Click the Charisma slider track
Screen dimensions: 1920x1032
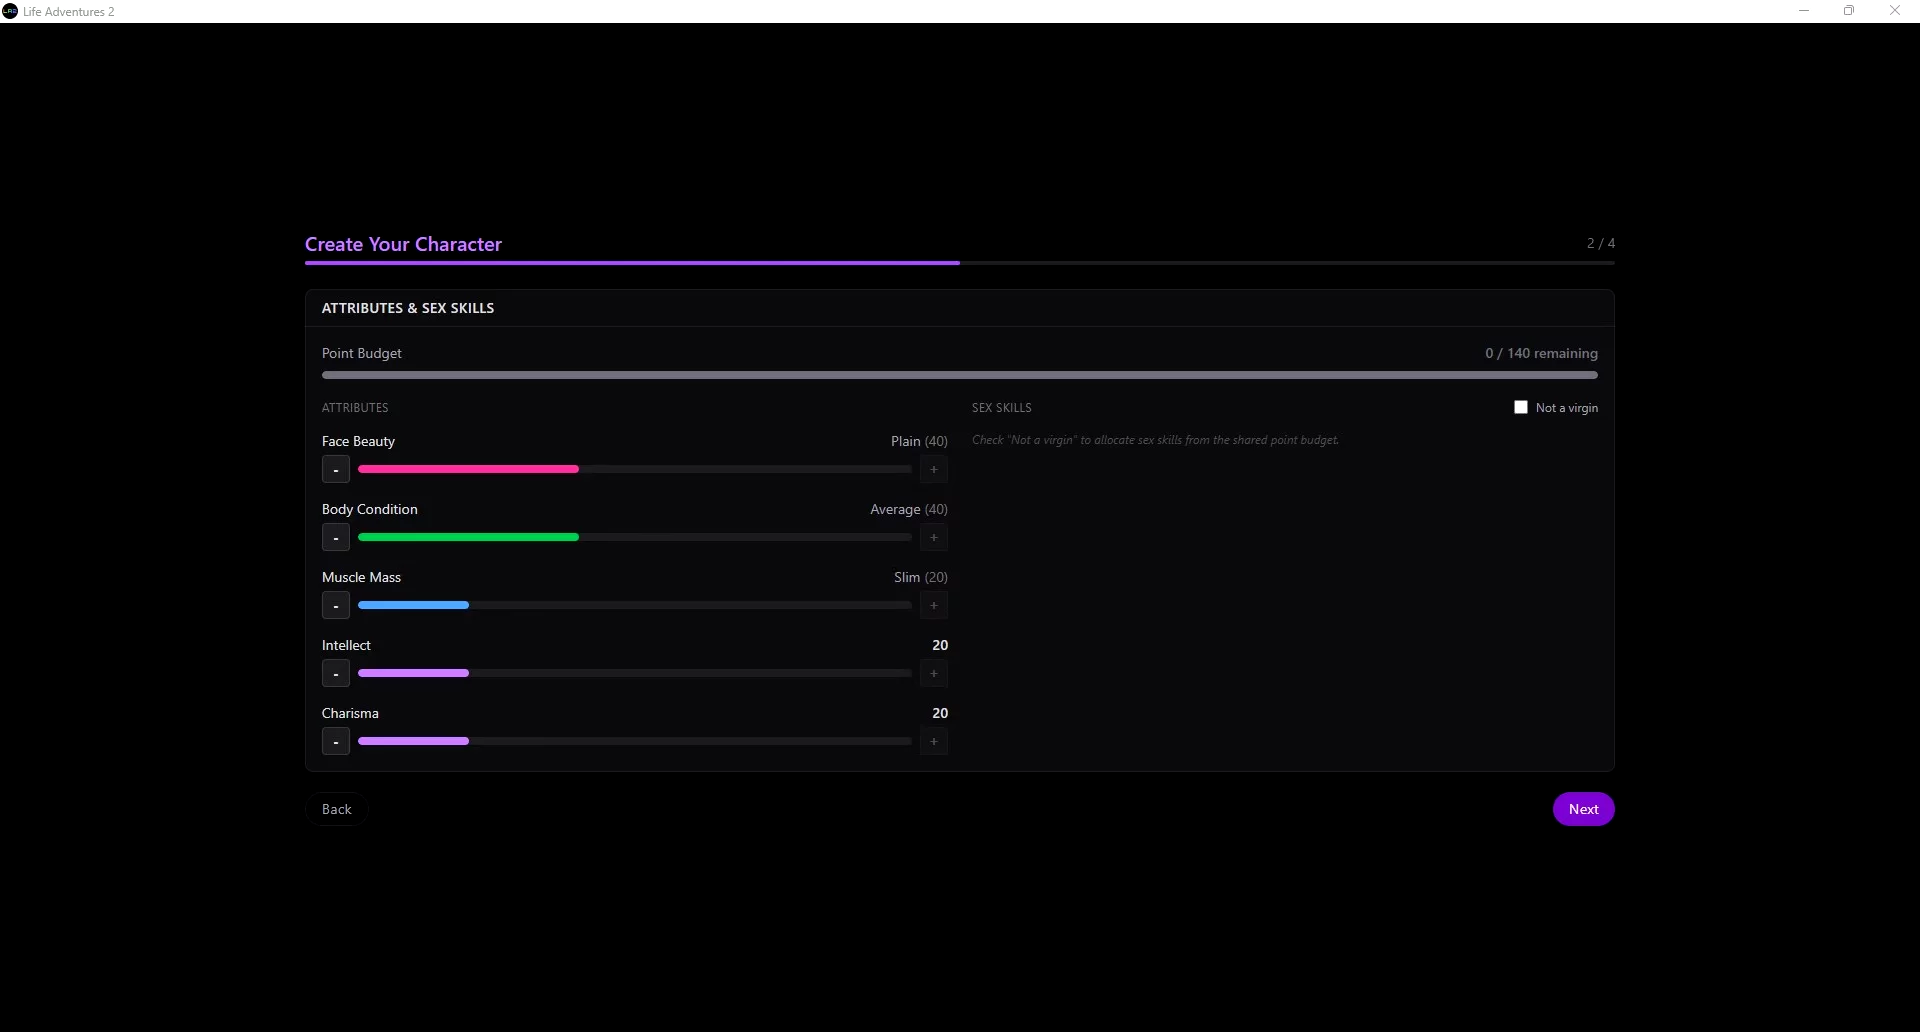click(x=634, y=741)
